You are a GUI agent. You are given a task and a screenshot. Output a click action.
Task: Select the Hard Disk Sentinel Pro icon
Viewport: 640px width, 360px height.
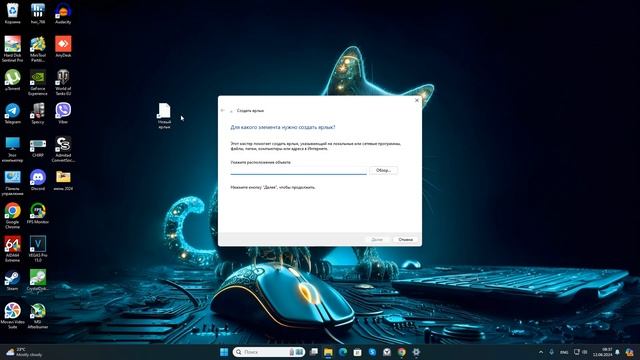coord(13,49)
